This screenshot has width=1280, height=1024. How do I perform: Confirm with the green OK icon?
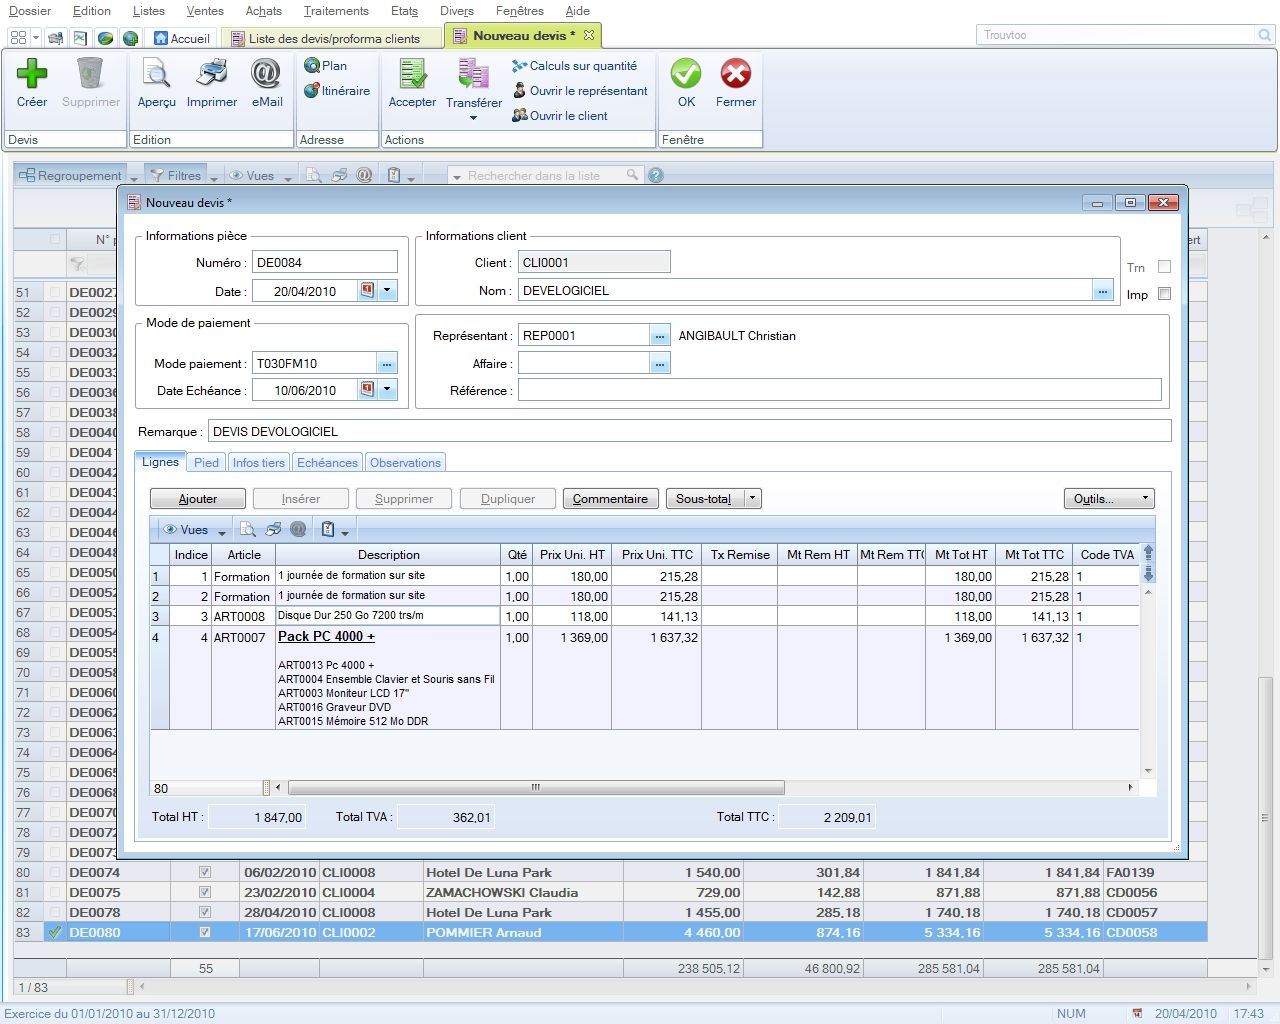(x=686, y=75)
